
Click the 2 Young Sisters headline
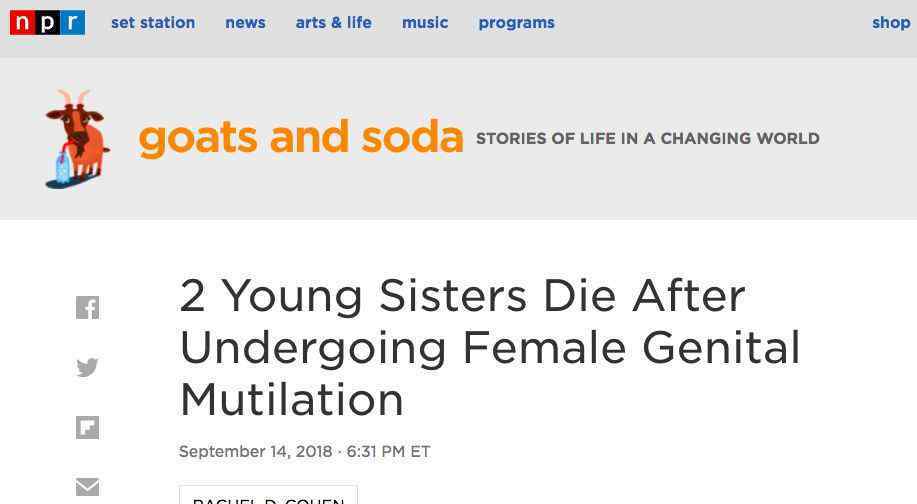click(x=489, y=347)
